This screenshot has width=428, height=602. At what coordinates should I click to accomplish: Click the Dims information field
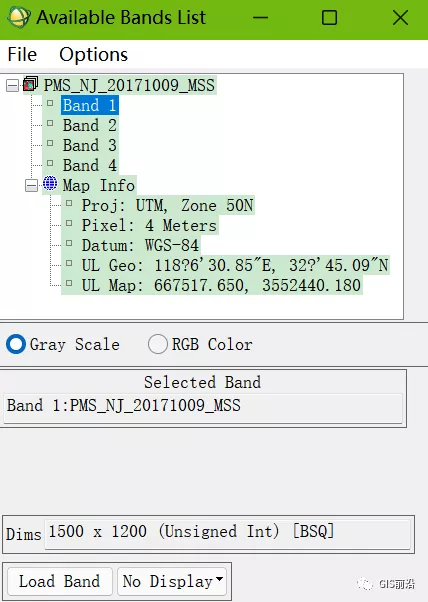[228, 534]
